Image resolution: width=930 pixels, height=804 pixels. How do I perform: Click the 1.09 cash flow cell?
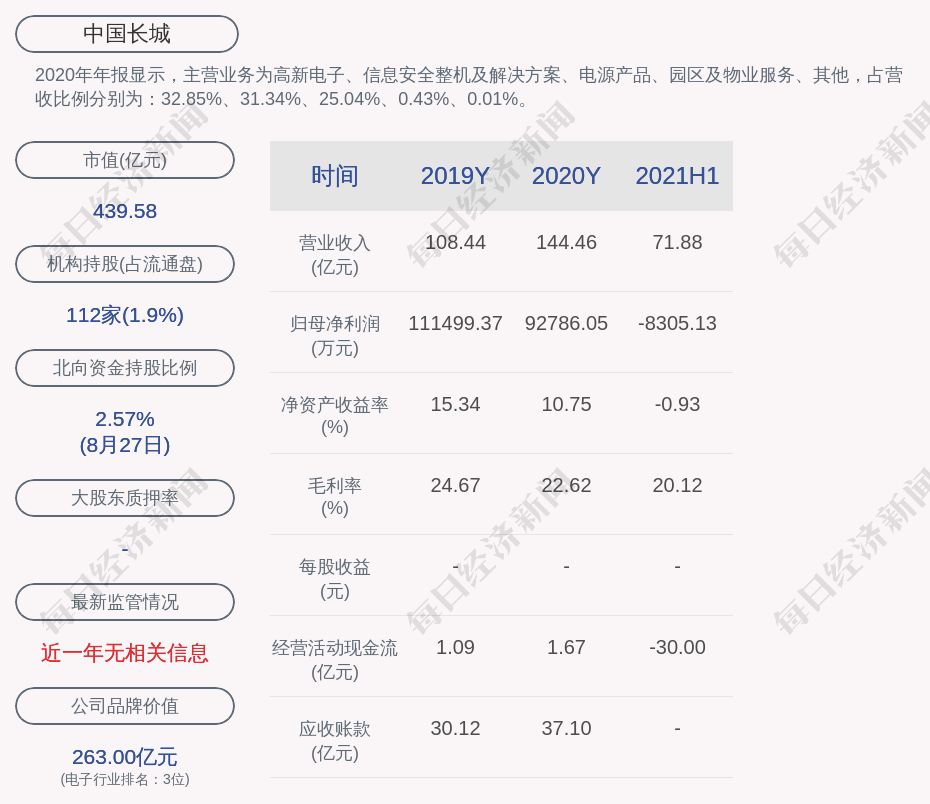455,647
